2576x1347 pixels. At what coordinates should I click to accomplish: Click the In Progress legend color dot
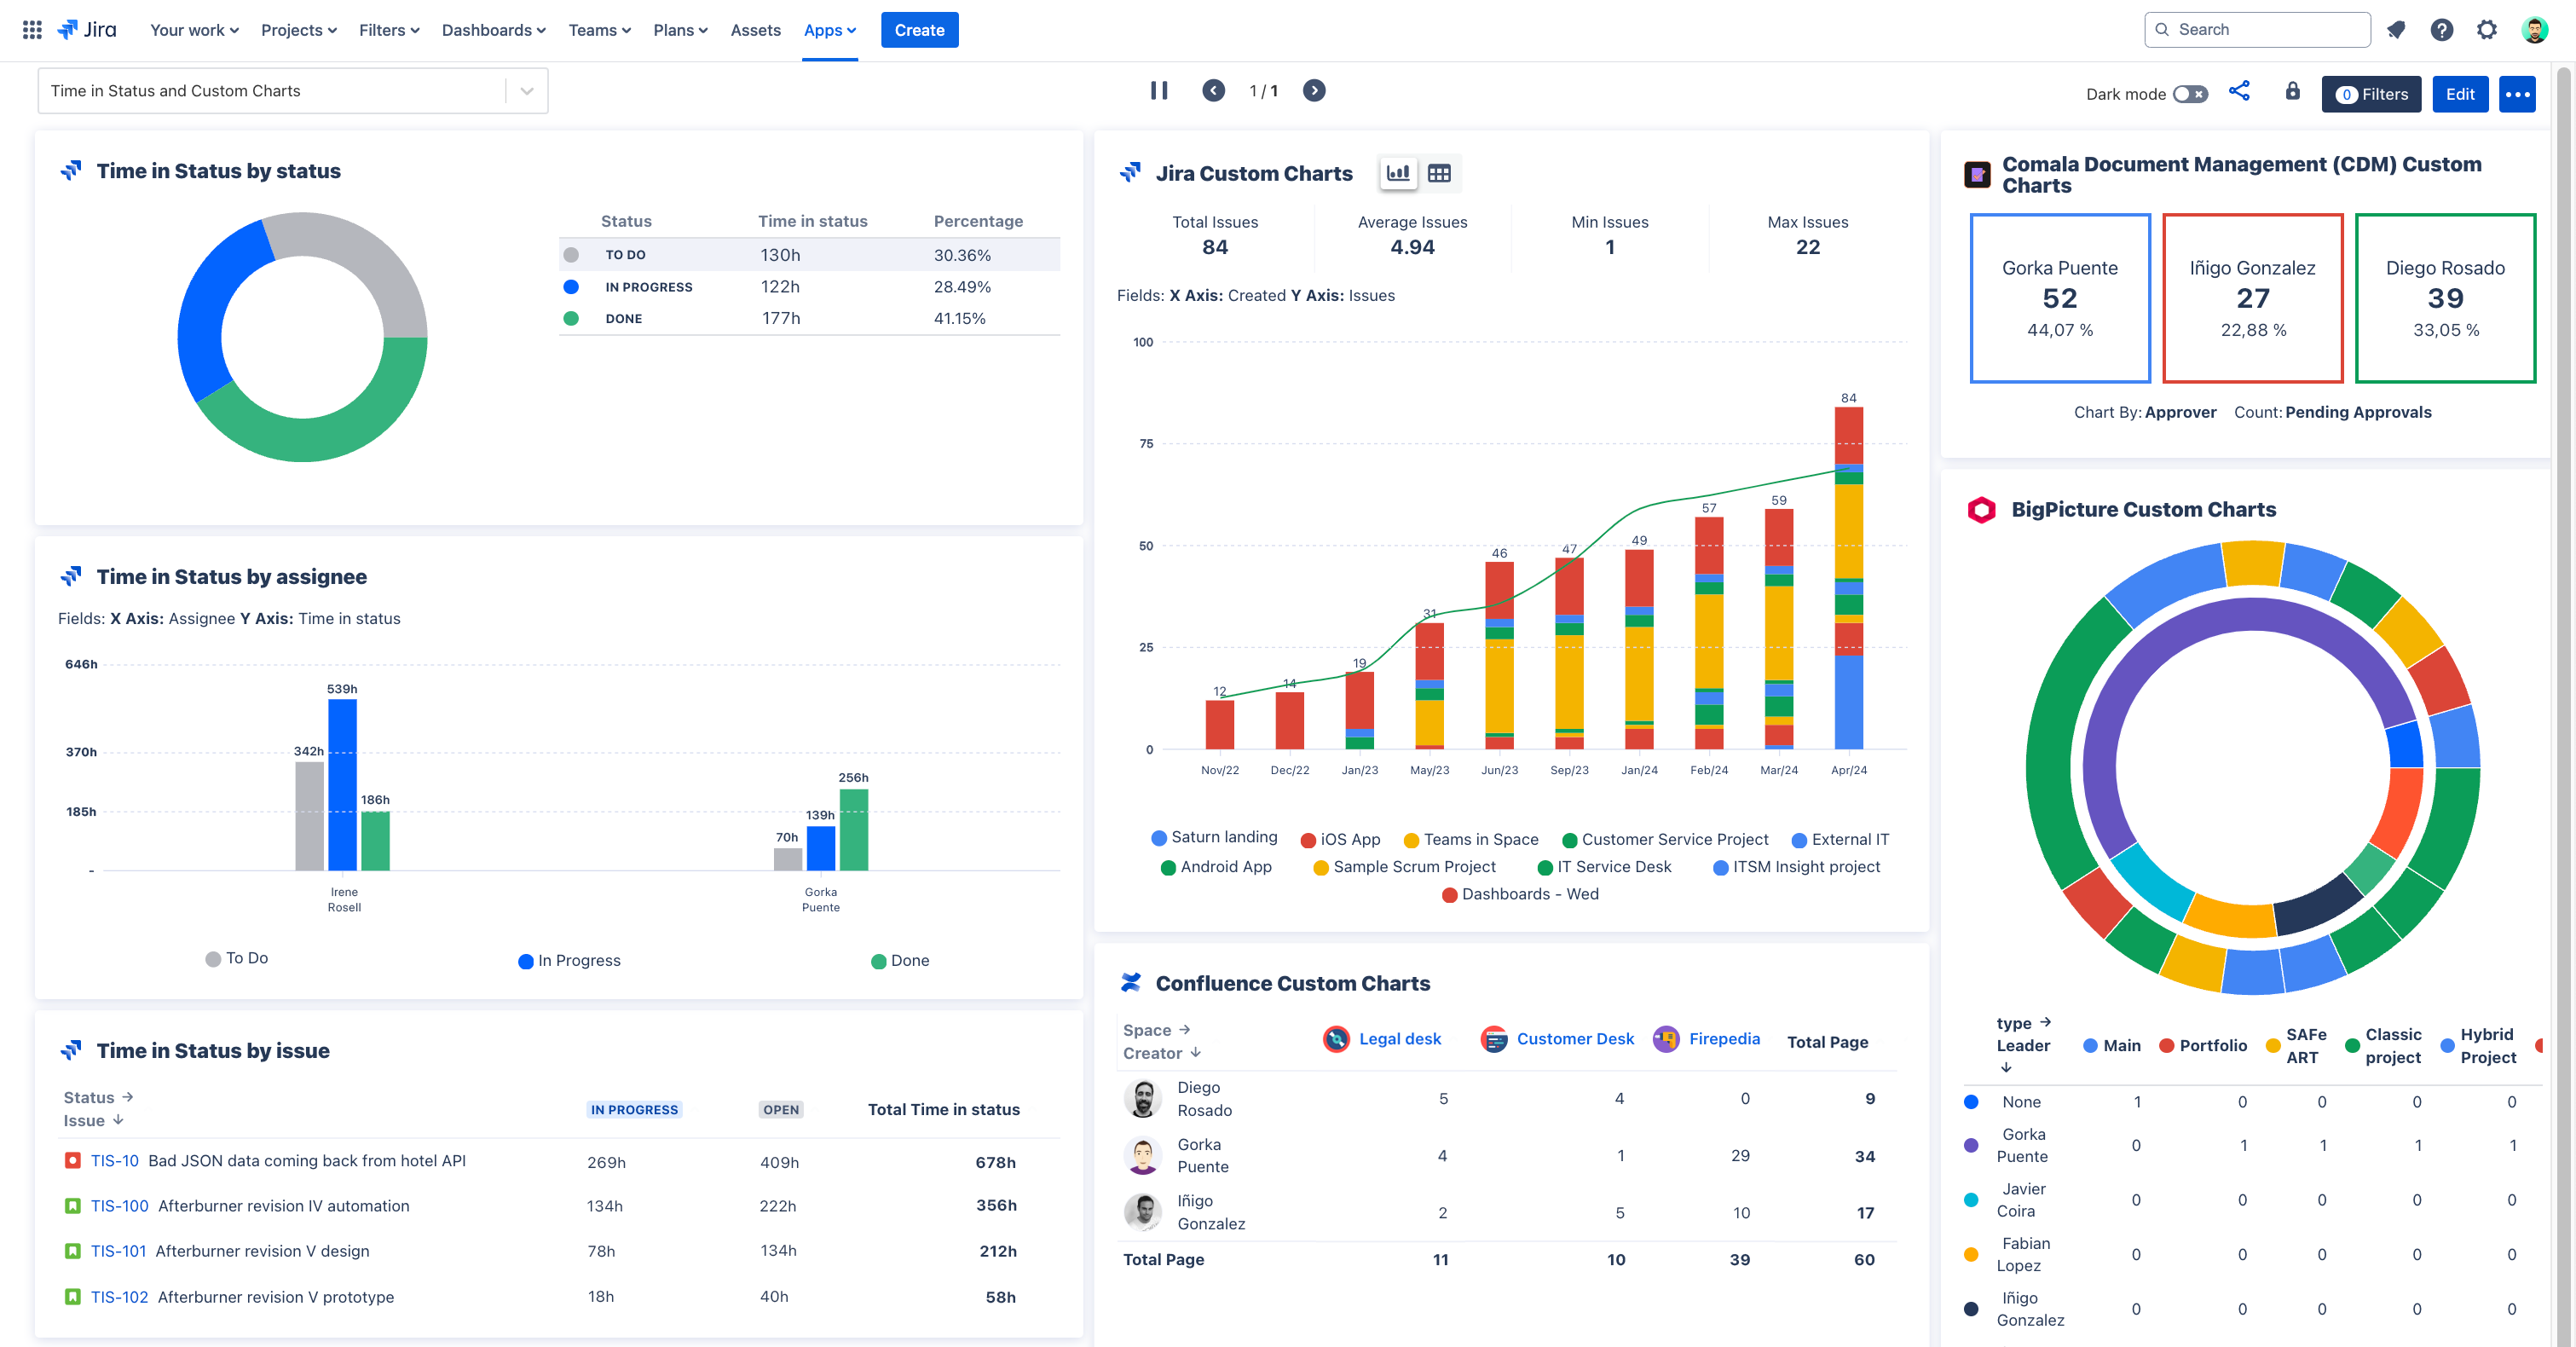click(525, 962)
